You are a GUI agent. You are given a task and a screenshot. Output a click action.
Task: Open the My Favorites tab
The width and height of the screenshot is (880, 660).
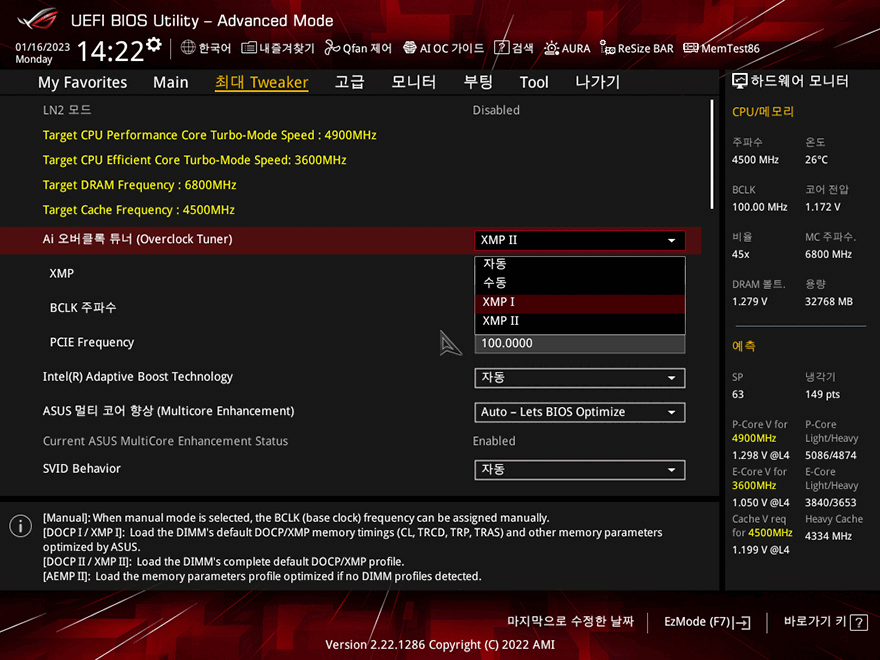point(82,82)
